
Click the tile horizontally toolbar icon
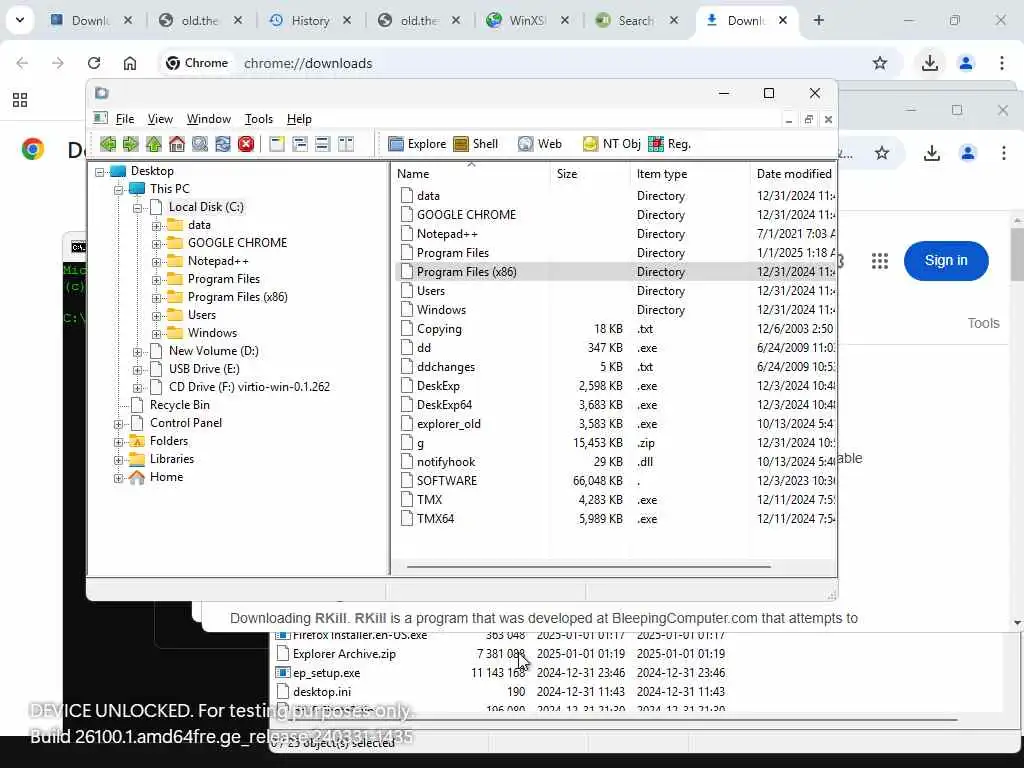point(323,144)
